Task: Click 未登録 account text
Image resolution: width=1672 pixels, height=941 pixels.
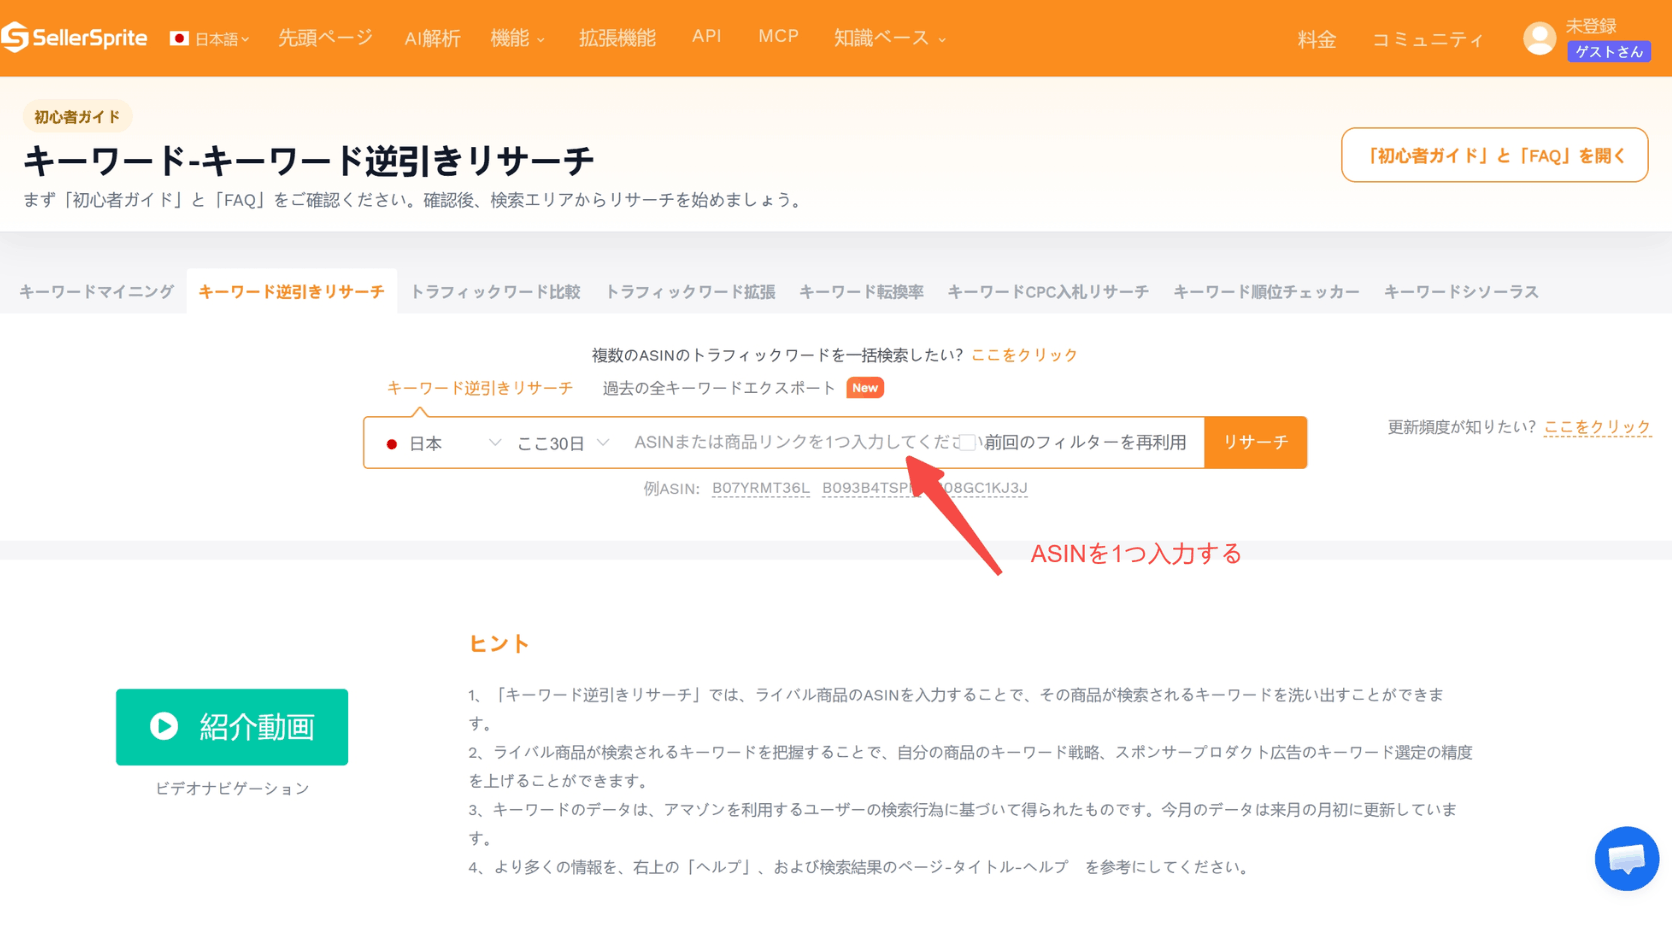Action: pyautogui.click(x=1591, y=25)
